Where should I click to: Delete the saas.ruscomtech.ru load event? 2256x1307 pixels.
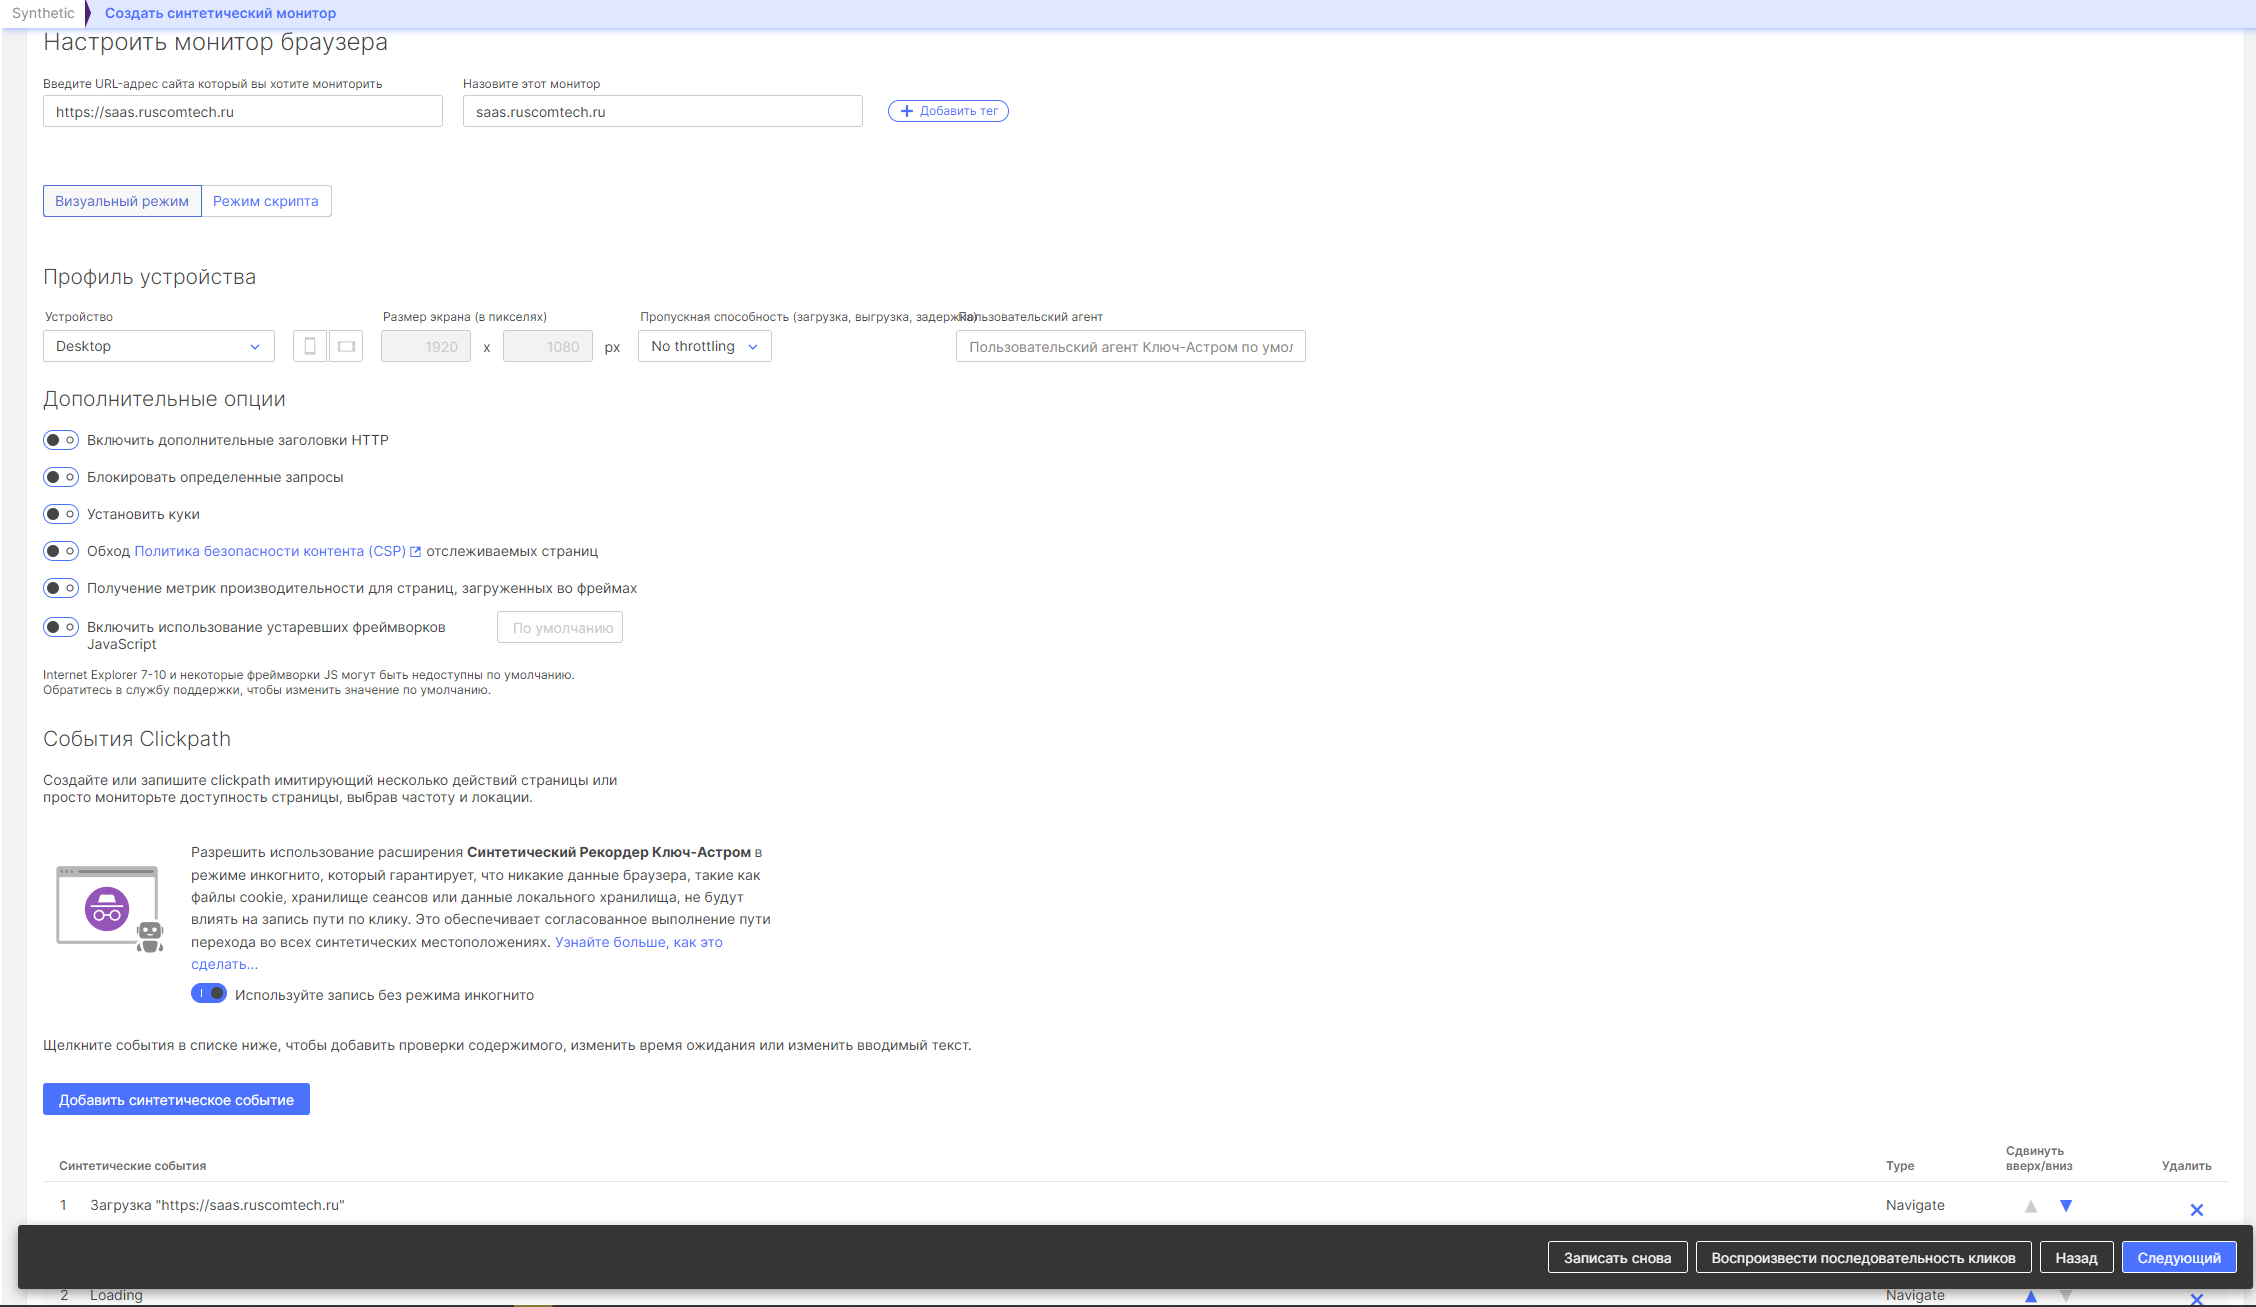(x=2196, y=1210)
